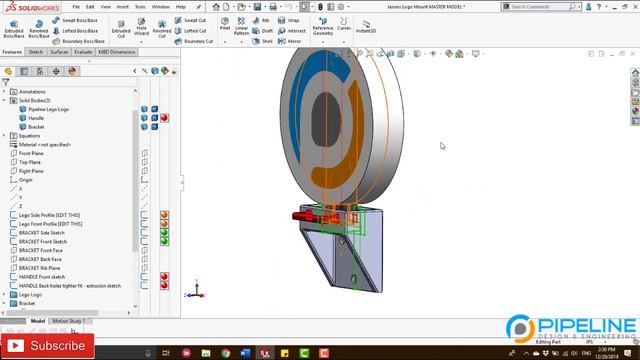Image resolution: width=640 pixels, height=360 pixels.
Task: Select the Extruded Boss/Base tool
Action: pyautogui.click(x=14, y=29)
